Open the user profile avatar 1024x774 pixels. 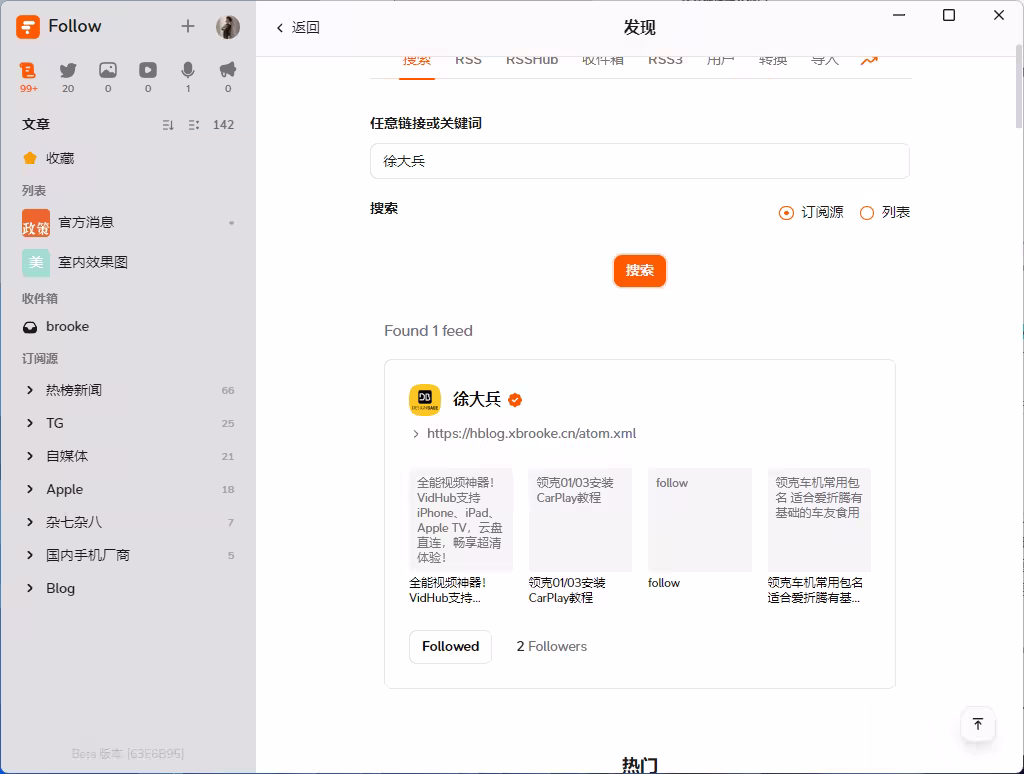pyautogui.click(x=228, y=27)
